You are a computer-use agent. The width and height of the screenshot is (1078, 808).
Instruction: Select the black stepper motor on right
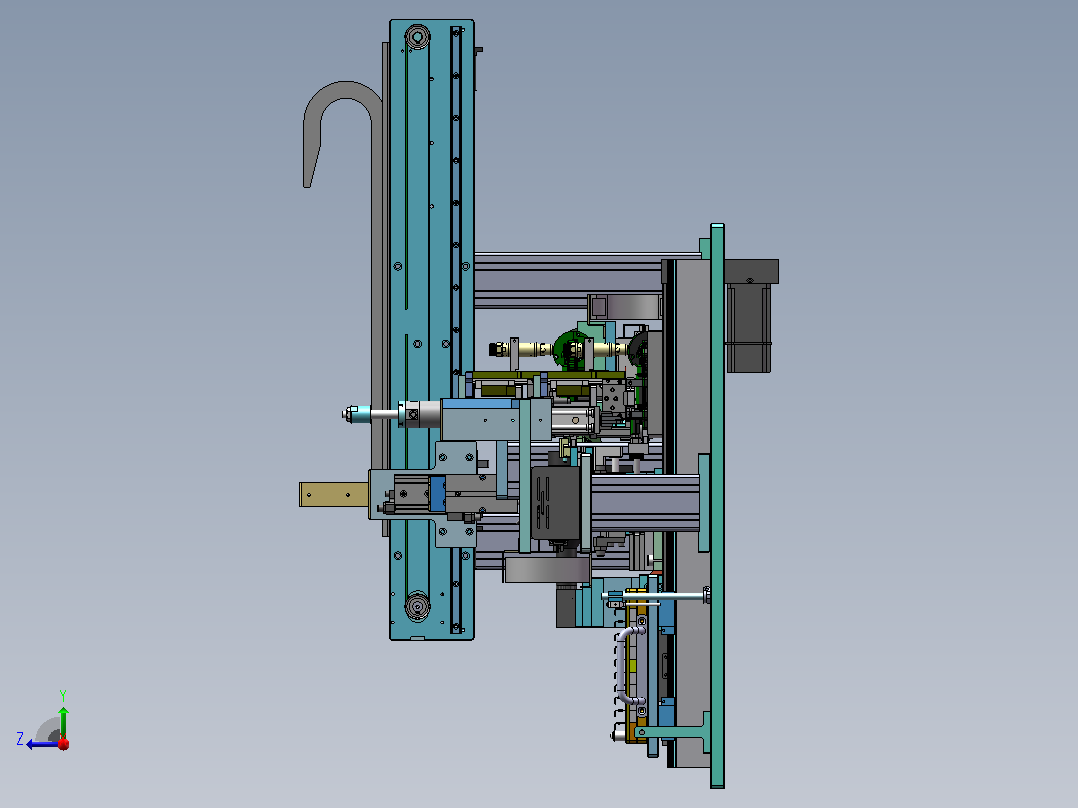click(750, 316)
